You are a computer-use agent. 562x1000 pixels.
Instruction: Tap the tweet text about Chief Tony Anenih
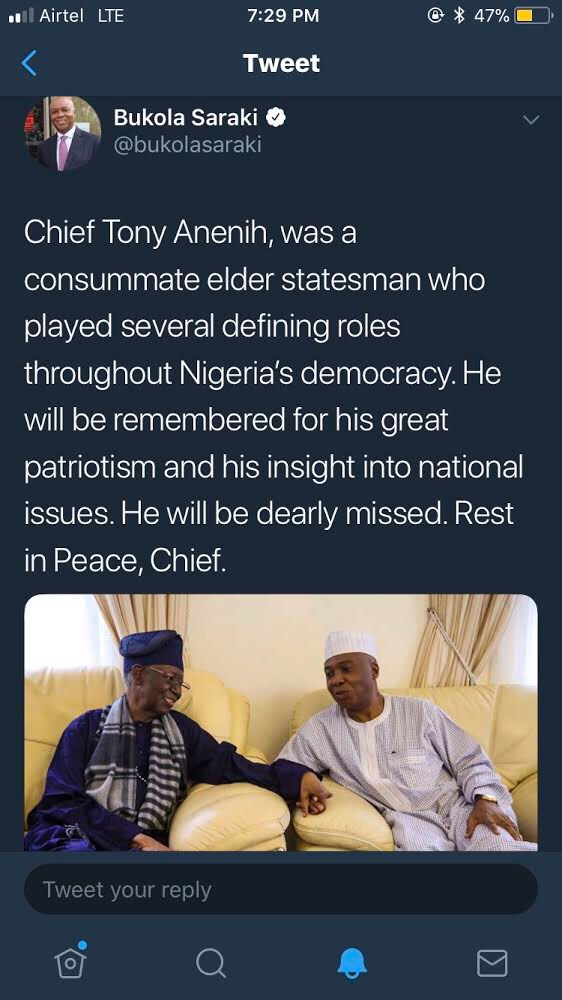coord(274,397)
